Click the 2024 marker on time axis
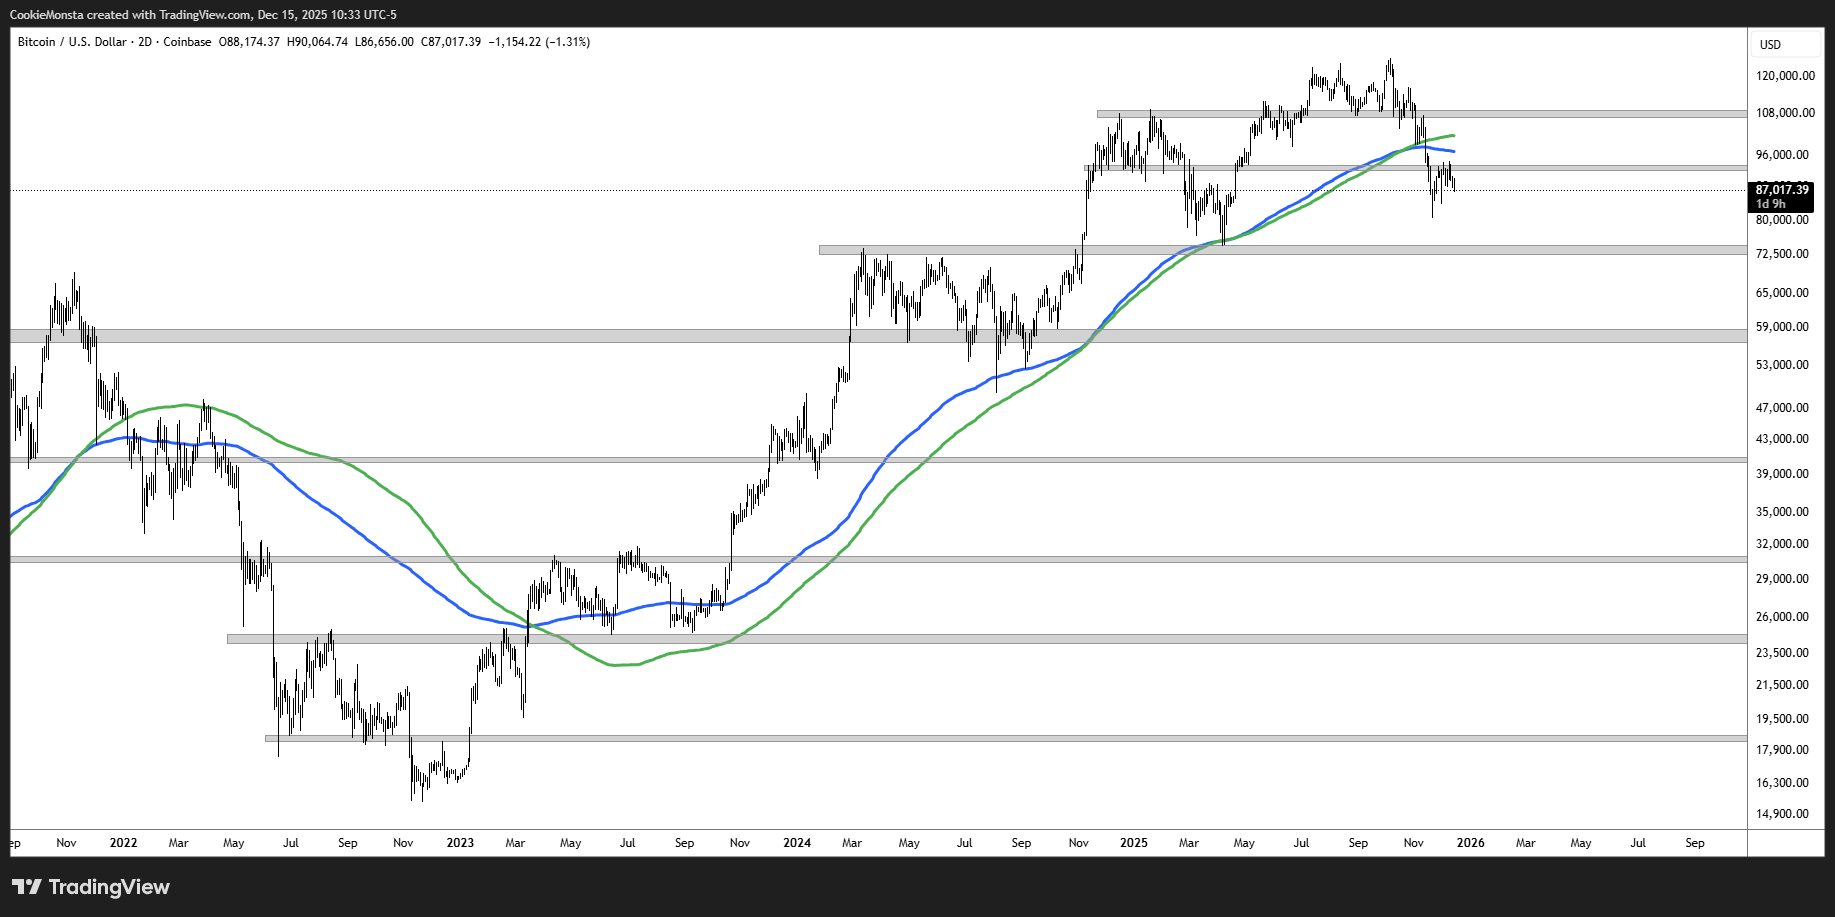 pyautogui.click(x=797, y=843)
